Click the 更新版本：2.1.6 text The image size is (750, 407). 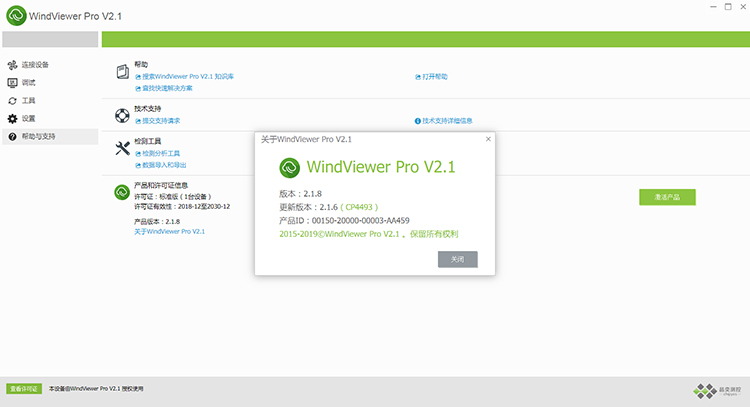(309, 207)
